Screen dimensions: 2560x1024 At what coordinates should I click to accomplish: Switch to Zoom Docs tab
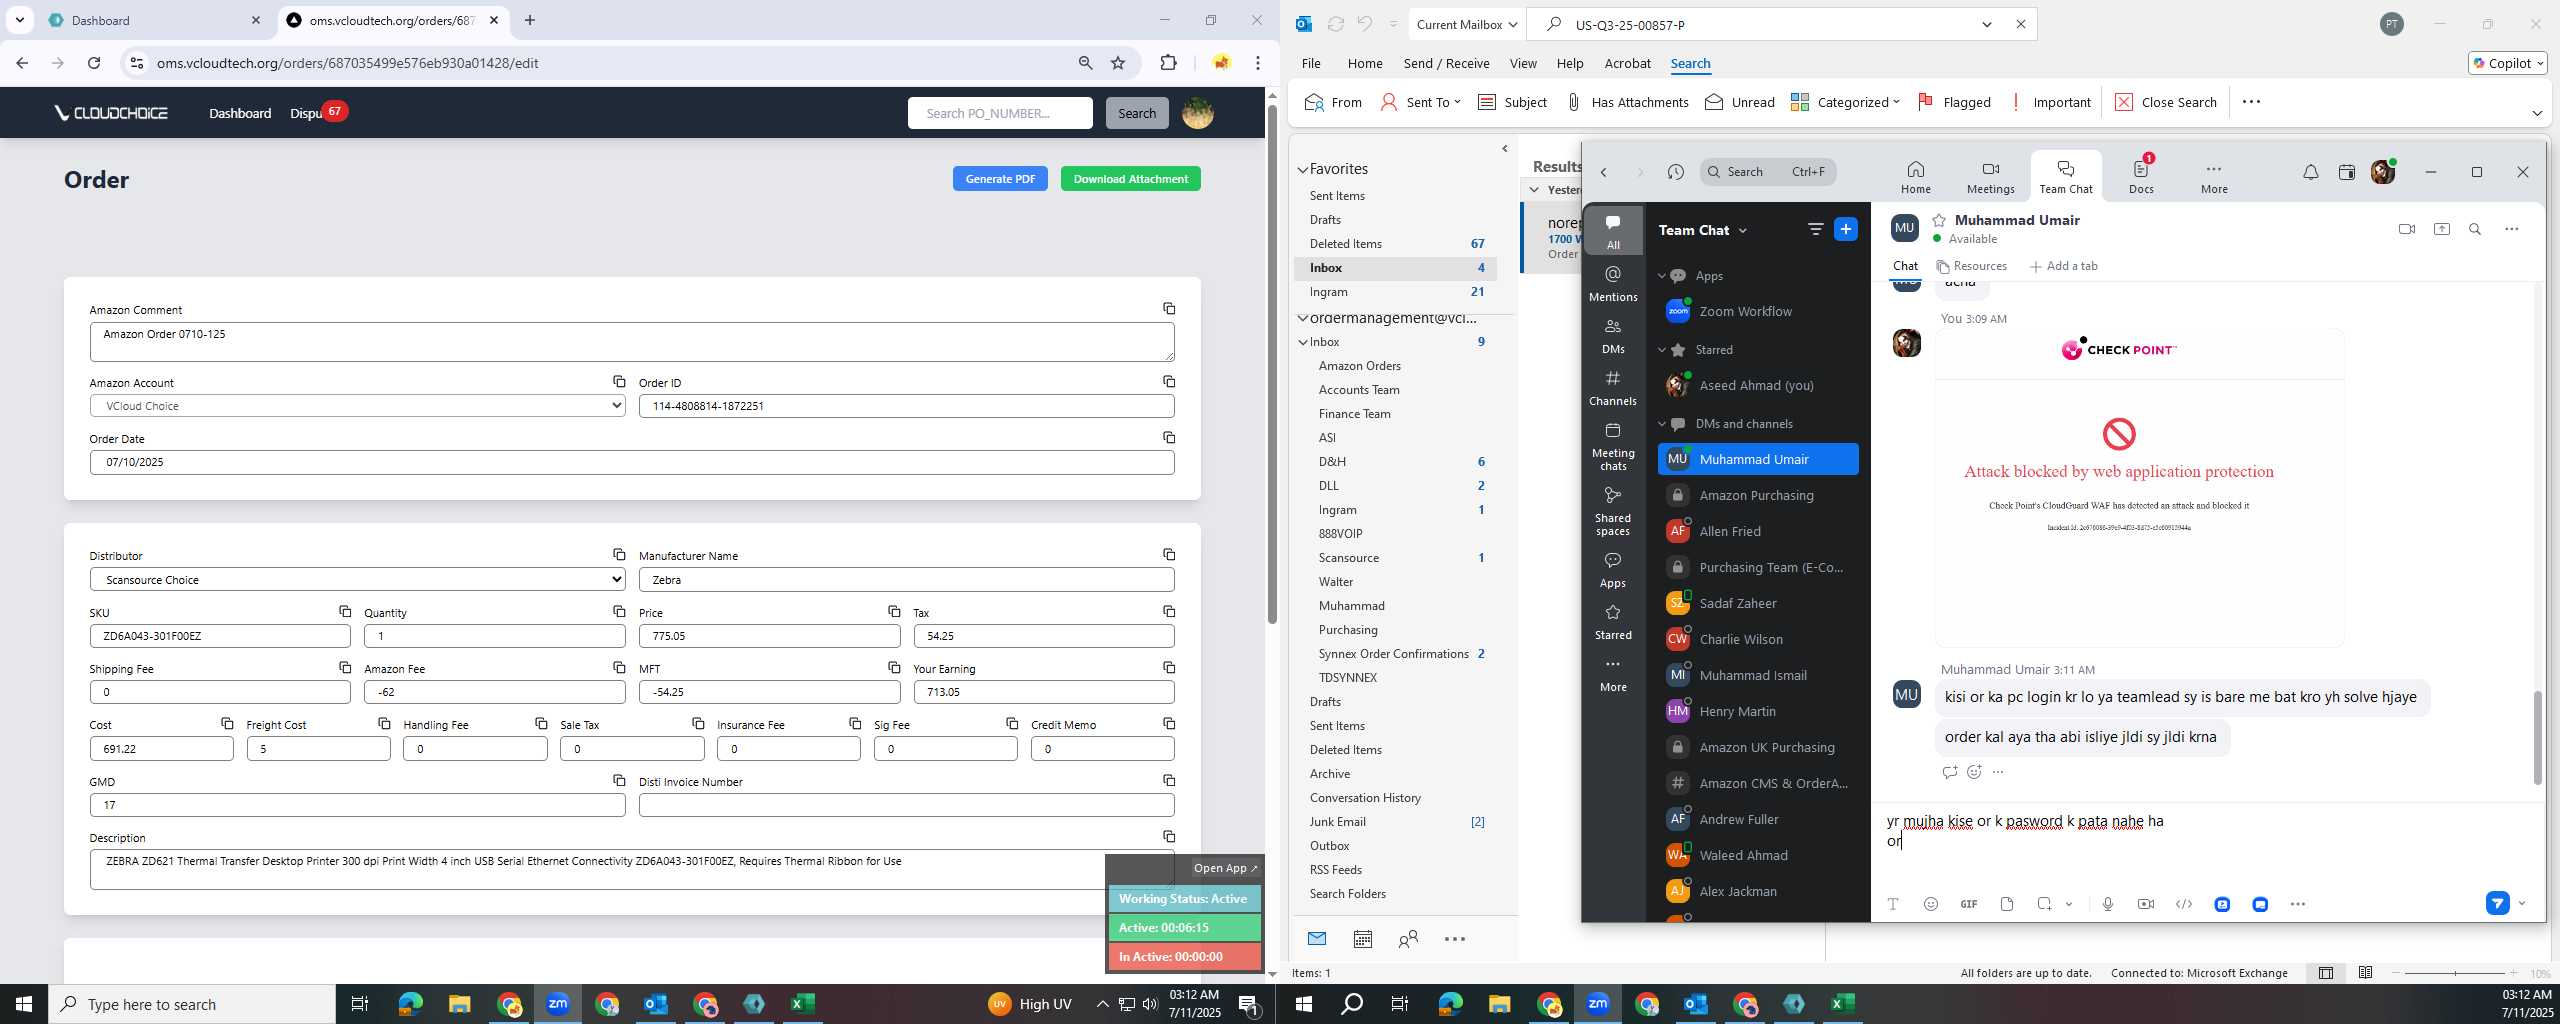(x=2141, y=177)
